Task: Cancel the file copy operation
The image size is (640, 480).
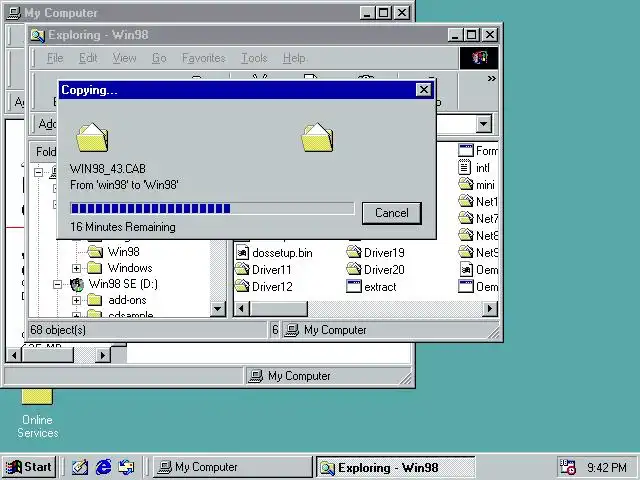Action: [391, 213]
